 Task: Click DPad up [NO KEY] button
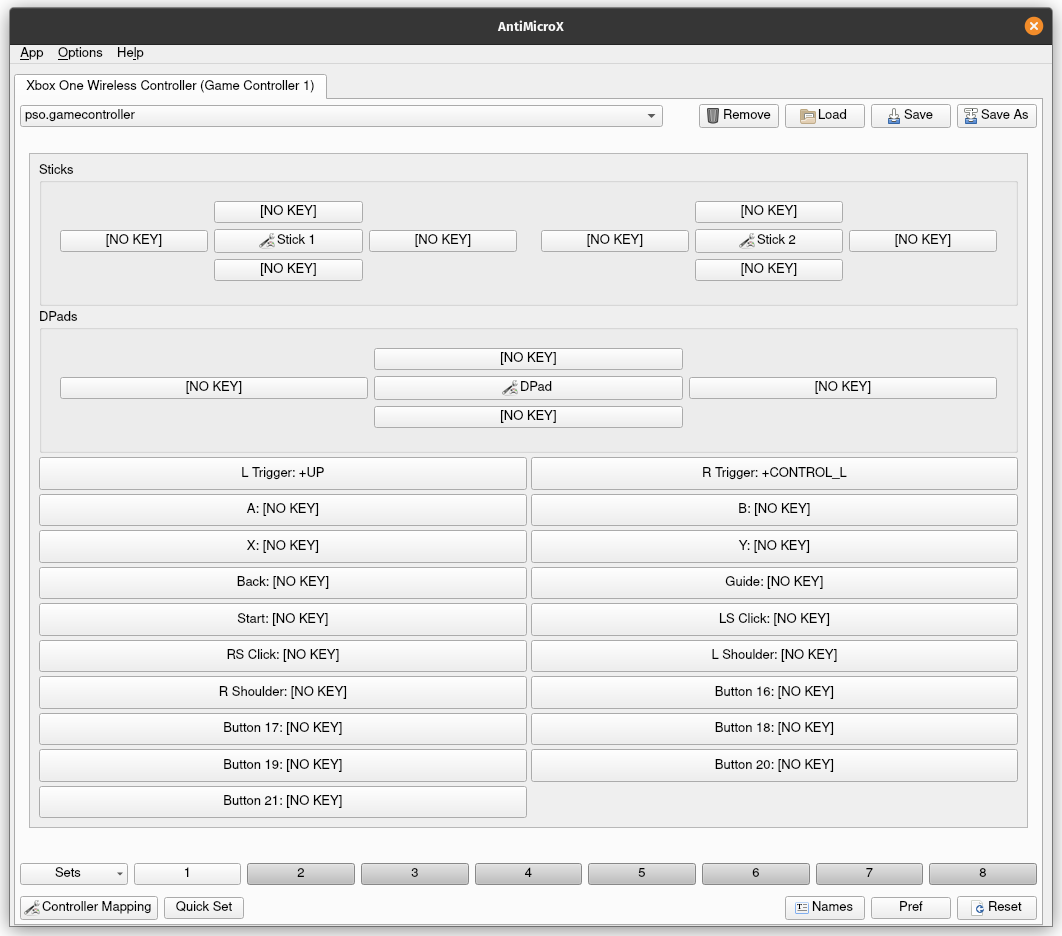coord(528,358)
